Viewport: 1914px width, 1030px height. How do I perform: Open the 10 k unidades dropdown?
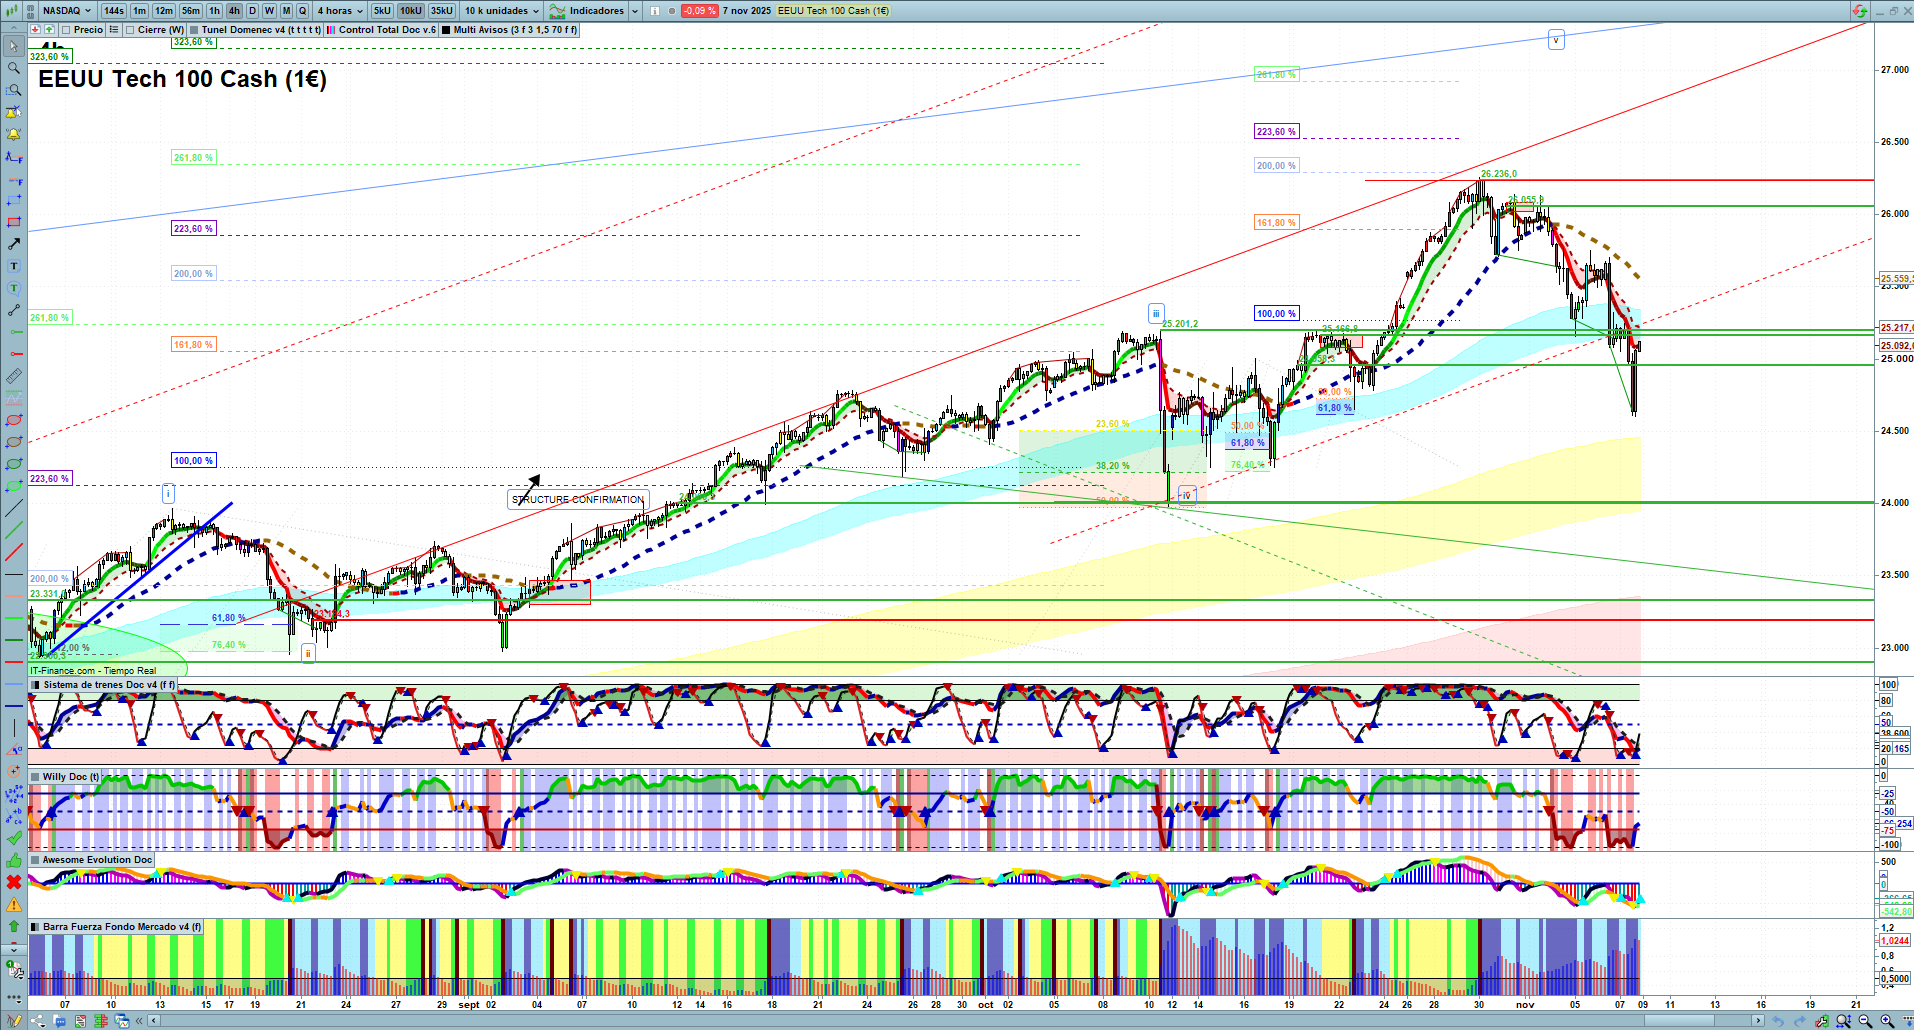(501, 11)
